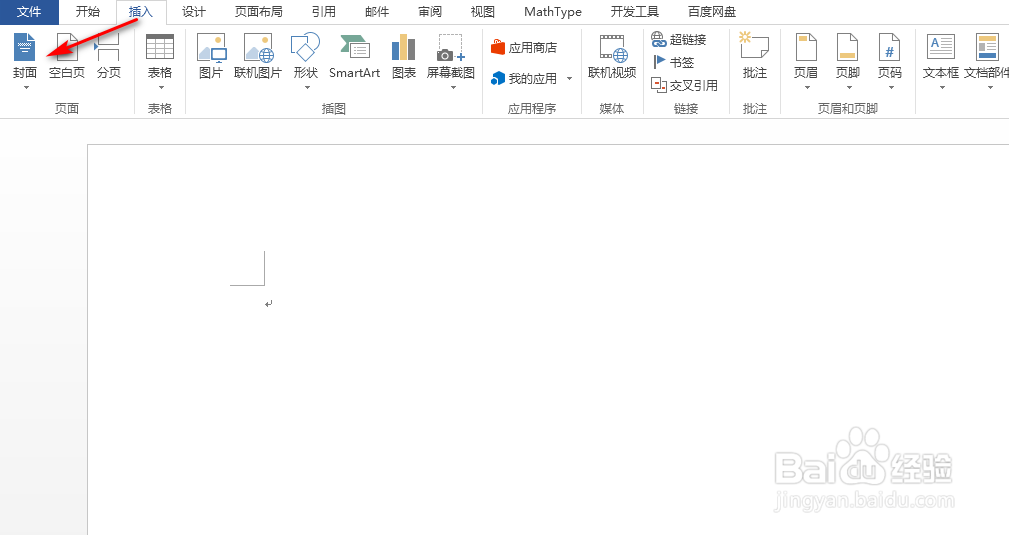This screenshot has width=1009, height=535.
Task: Expand the Shapes dropdown arrow
Action: coord(307,88)
